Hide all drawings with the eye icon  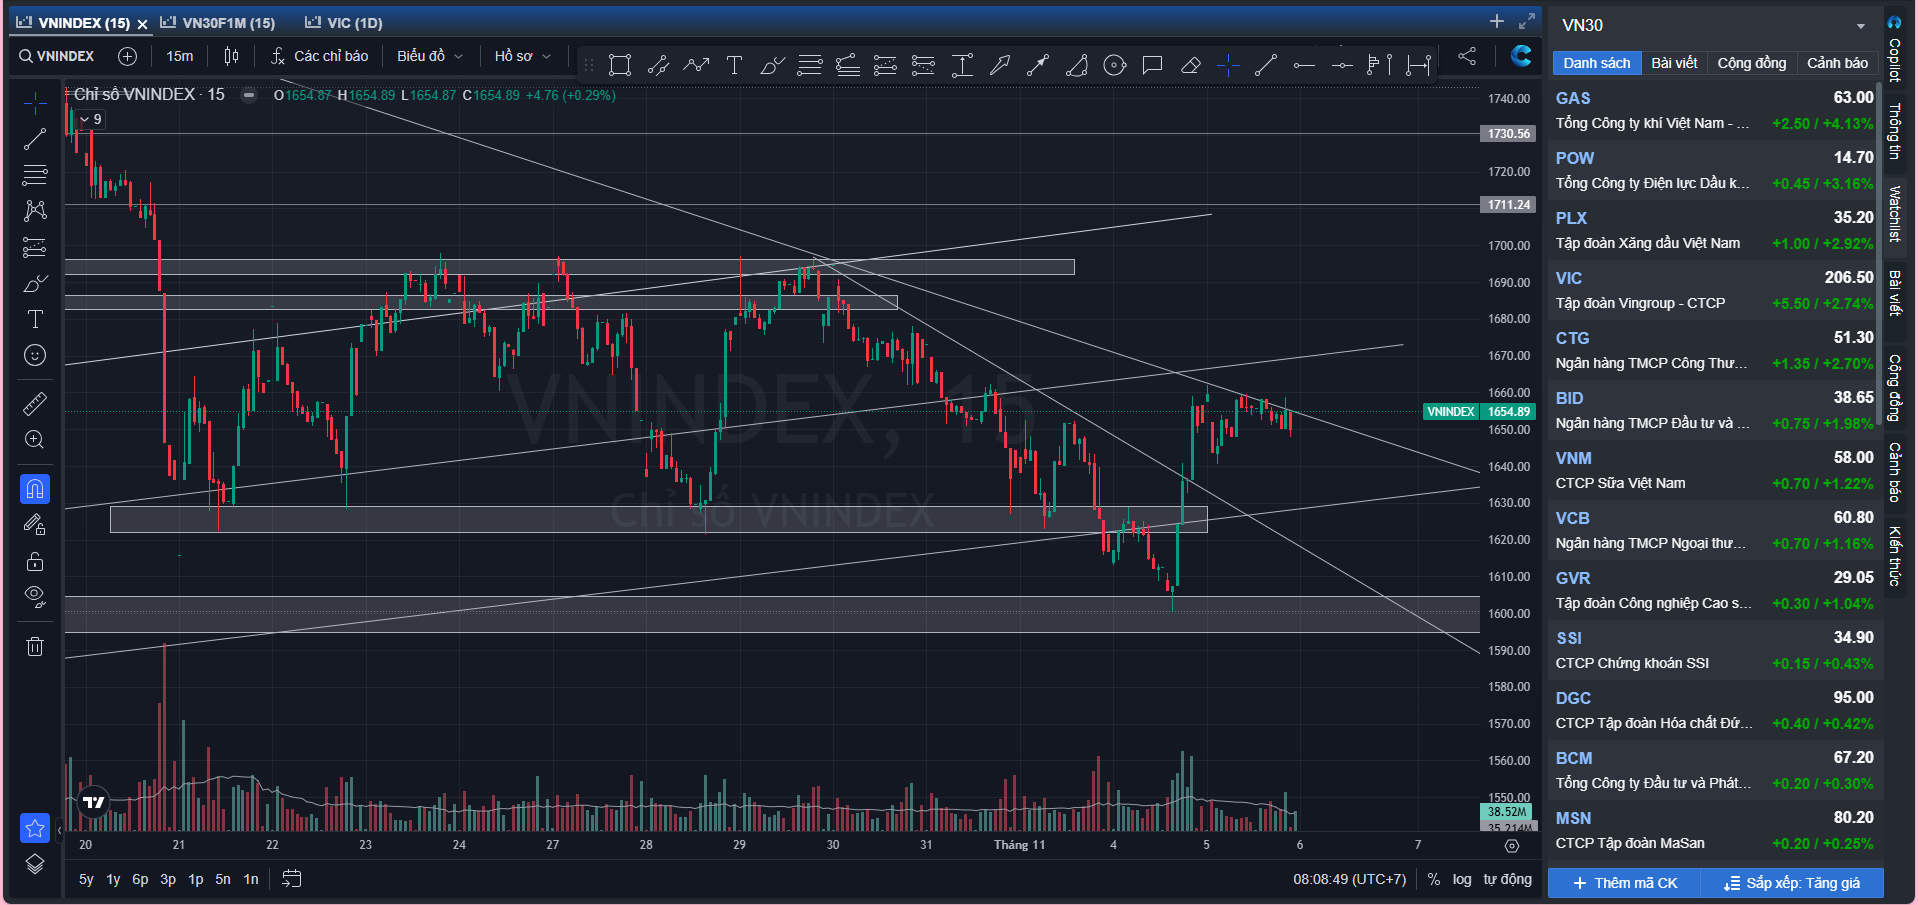click(35, 597)
